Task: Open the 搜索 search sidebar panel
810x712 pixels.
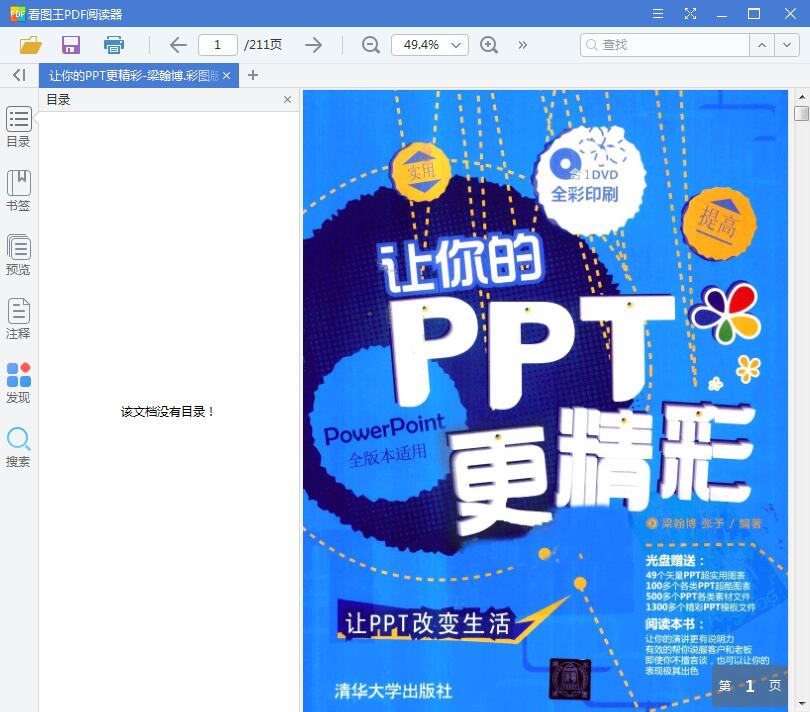Action: click(19, 447)
